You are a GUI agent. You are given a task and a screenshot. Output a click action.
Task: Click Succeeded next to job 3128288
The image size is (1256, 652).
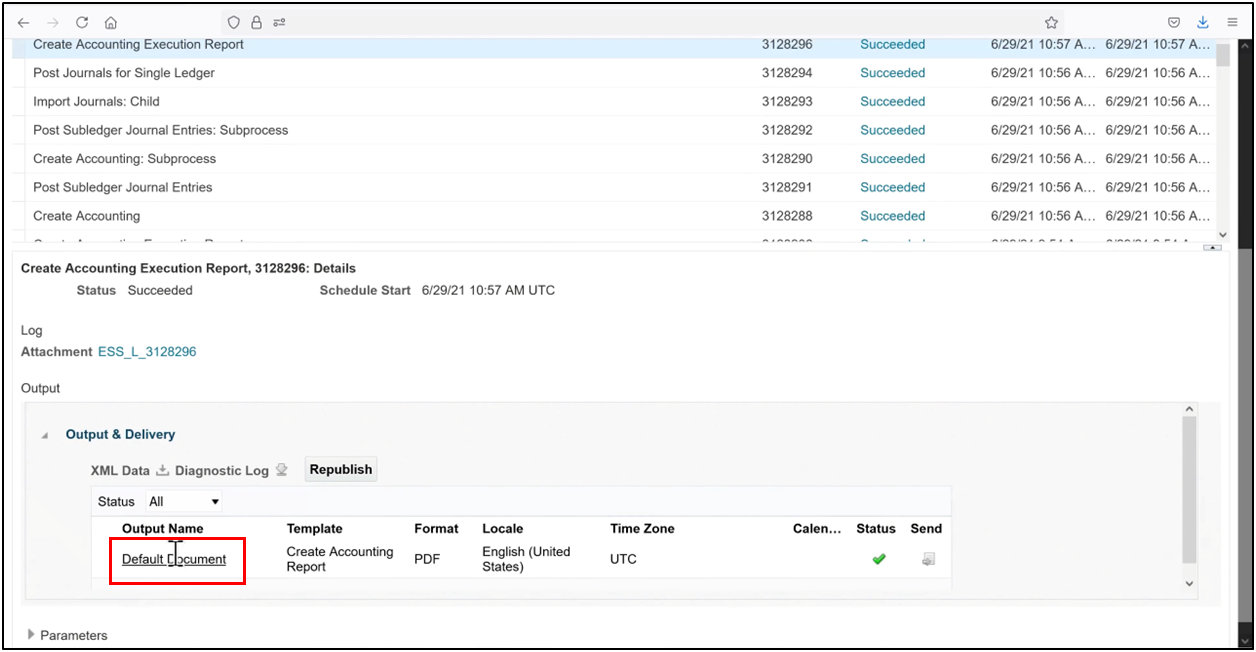click(892, 215)
